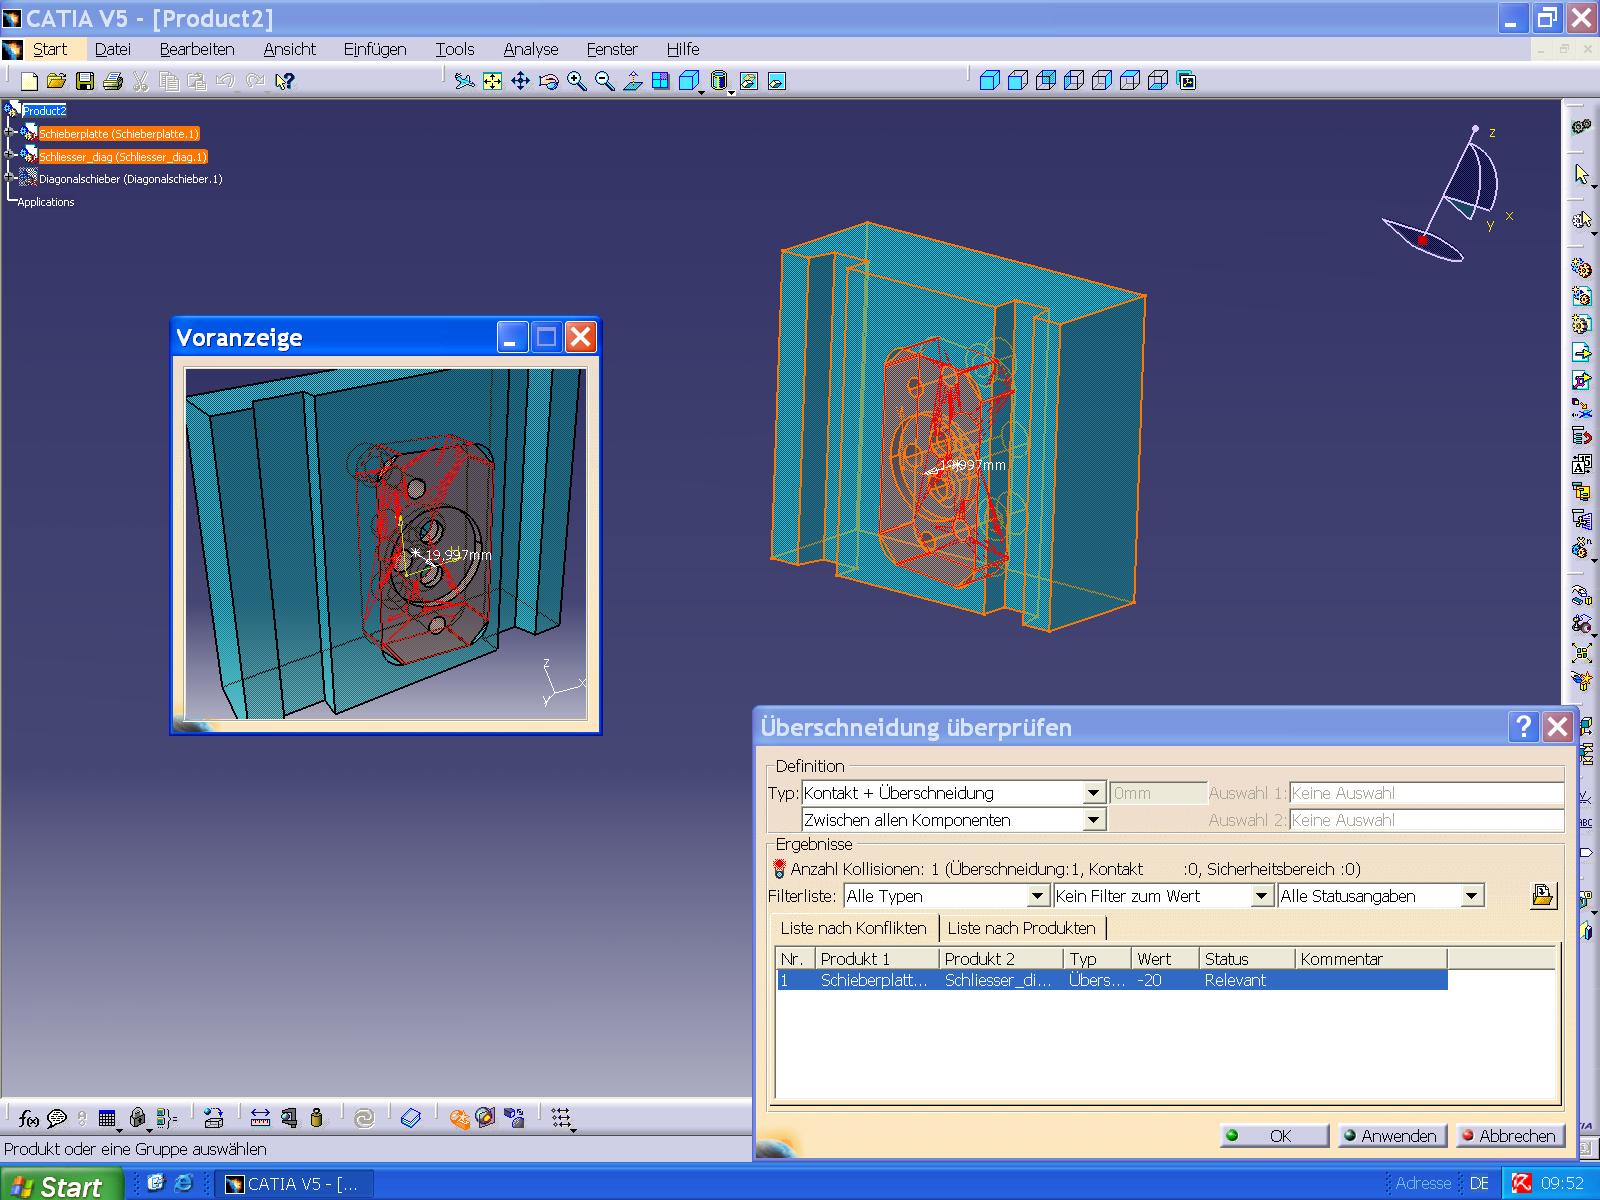Click the Formula f(x) icon
Viewport: 1600px width, 1200px height.
28,1118
